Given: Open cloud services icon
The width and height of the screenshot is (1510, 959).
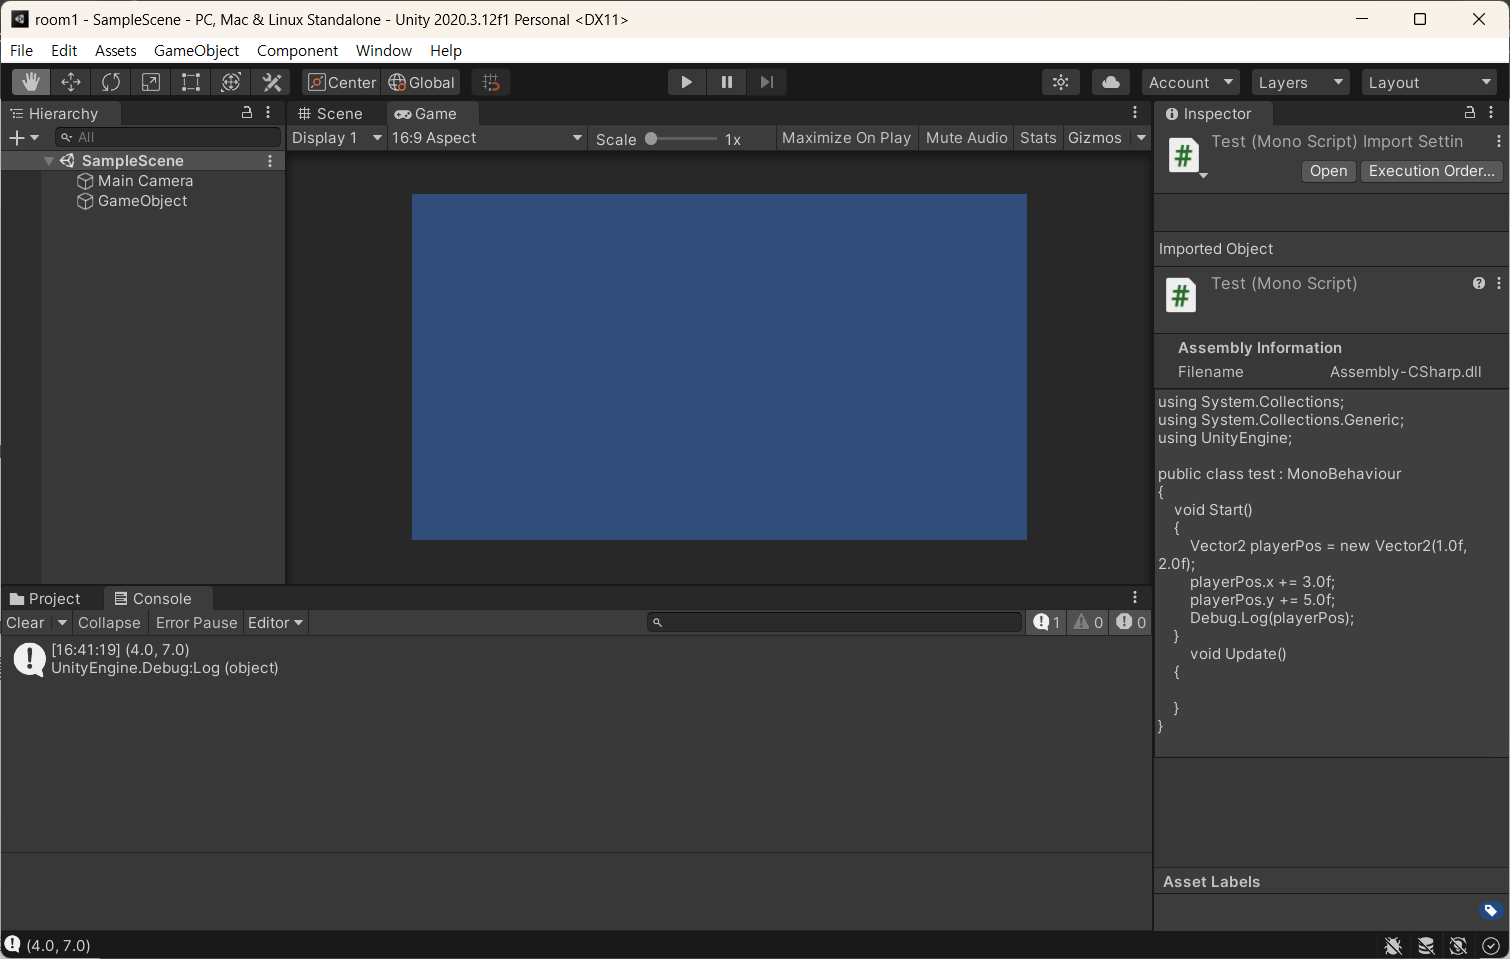Looking at the screenshot, I should [1111, 82].
